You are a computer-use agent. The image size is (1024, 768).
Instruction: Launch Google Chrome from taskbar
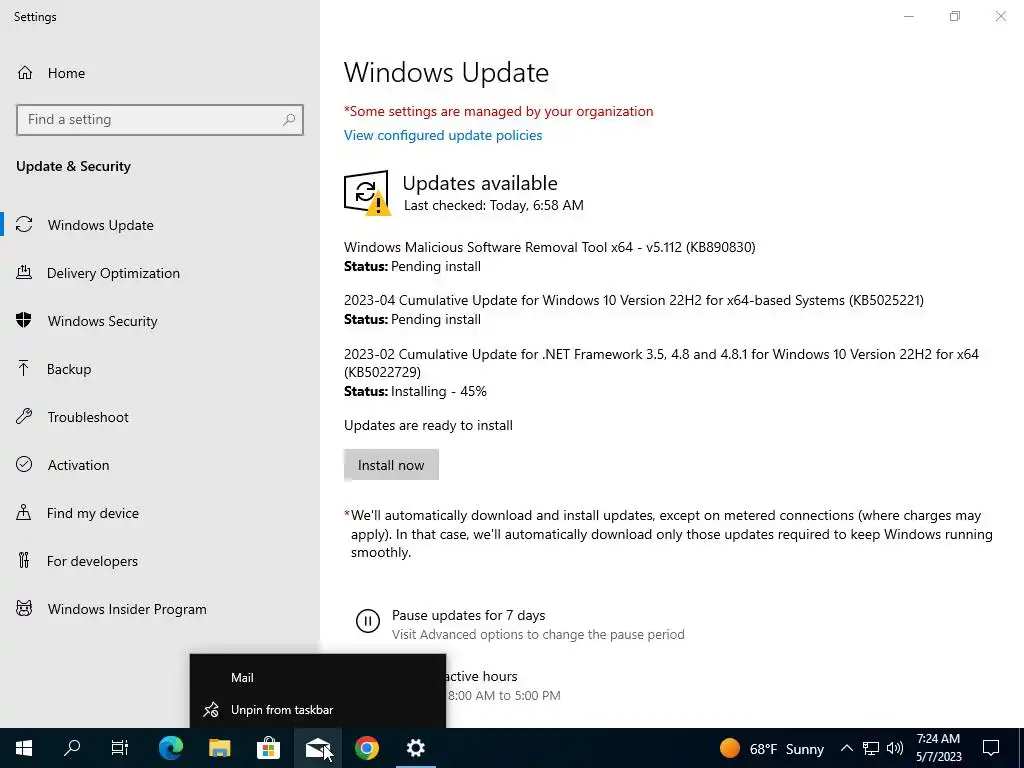[367, 748]
